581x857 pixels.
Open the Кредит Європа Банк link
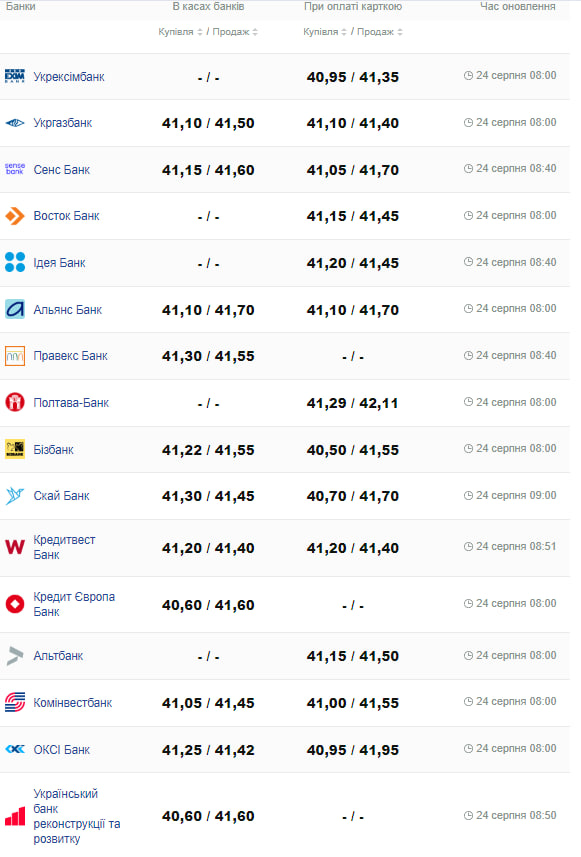click(74, 604)
